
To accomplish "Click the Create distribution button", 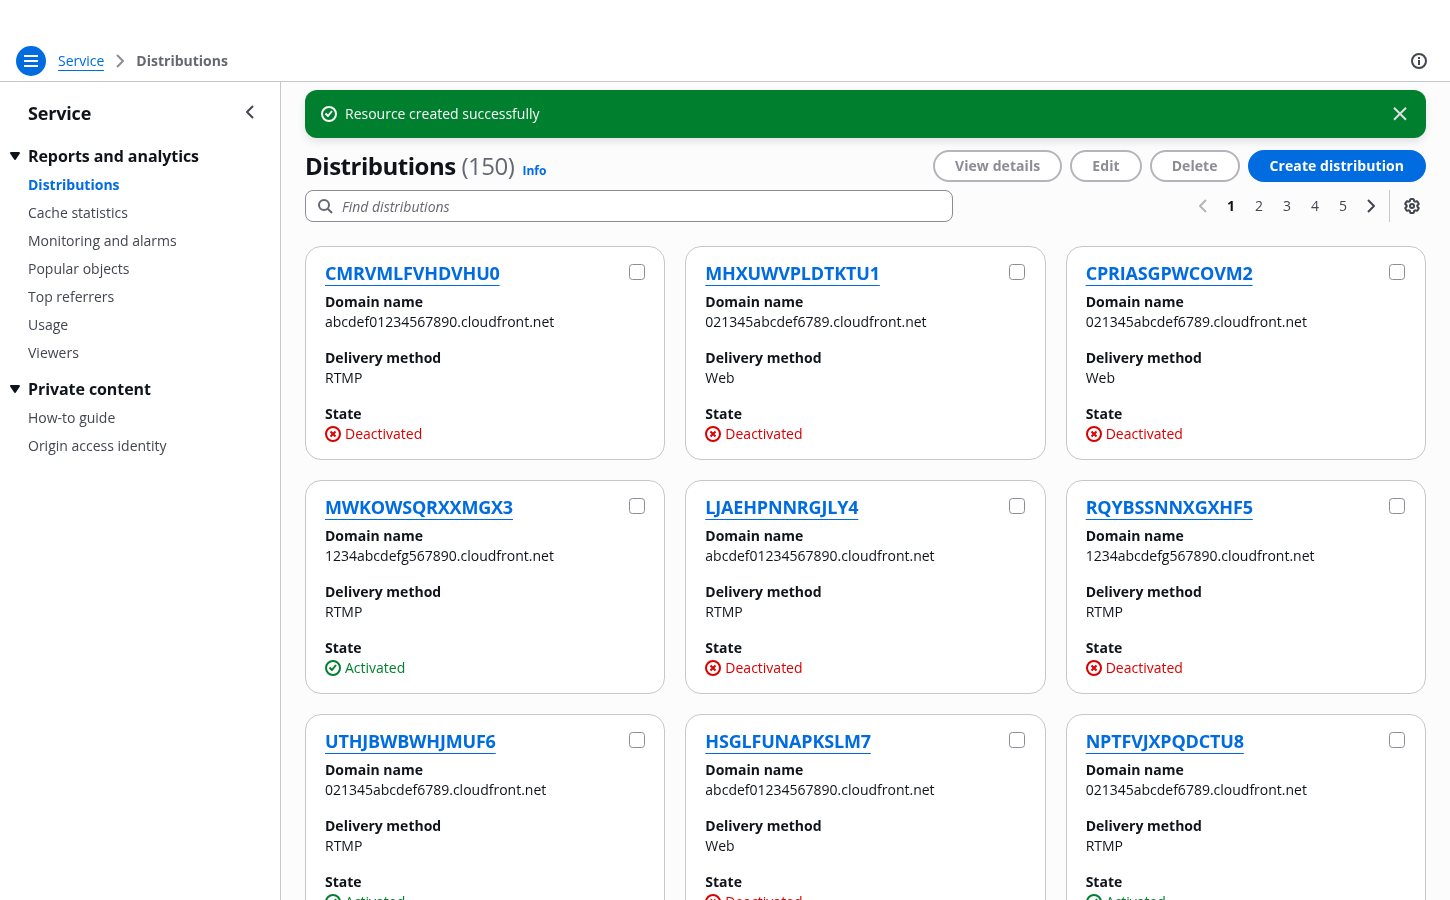I will tap(1336, 166).
